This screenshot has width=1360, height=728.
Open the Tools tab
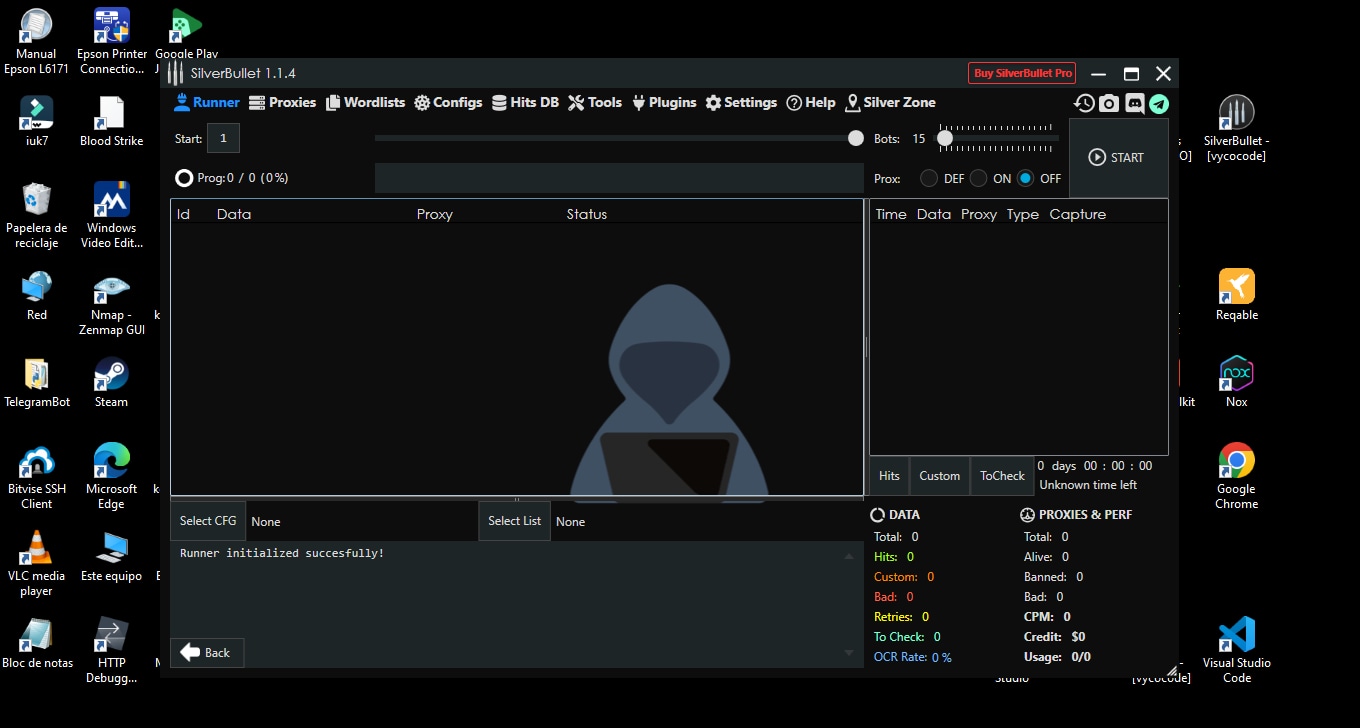pyautogui.click(x=595, y=102)
